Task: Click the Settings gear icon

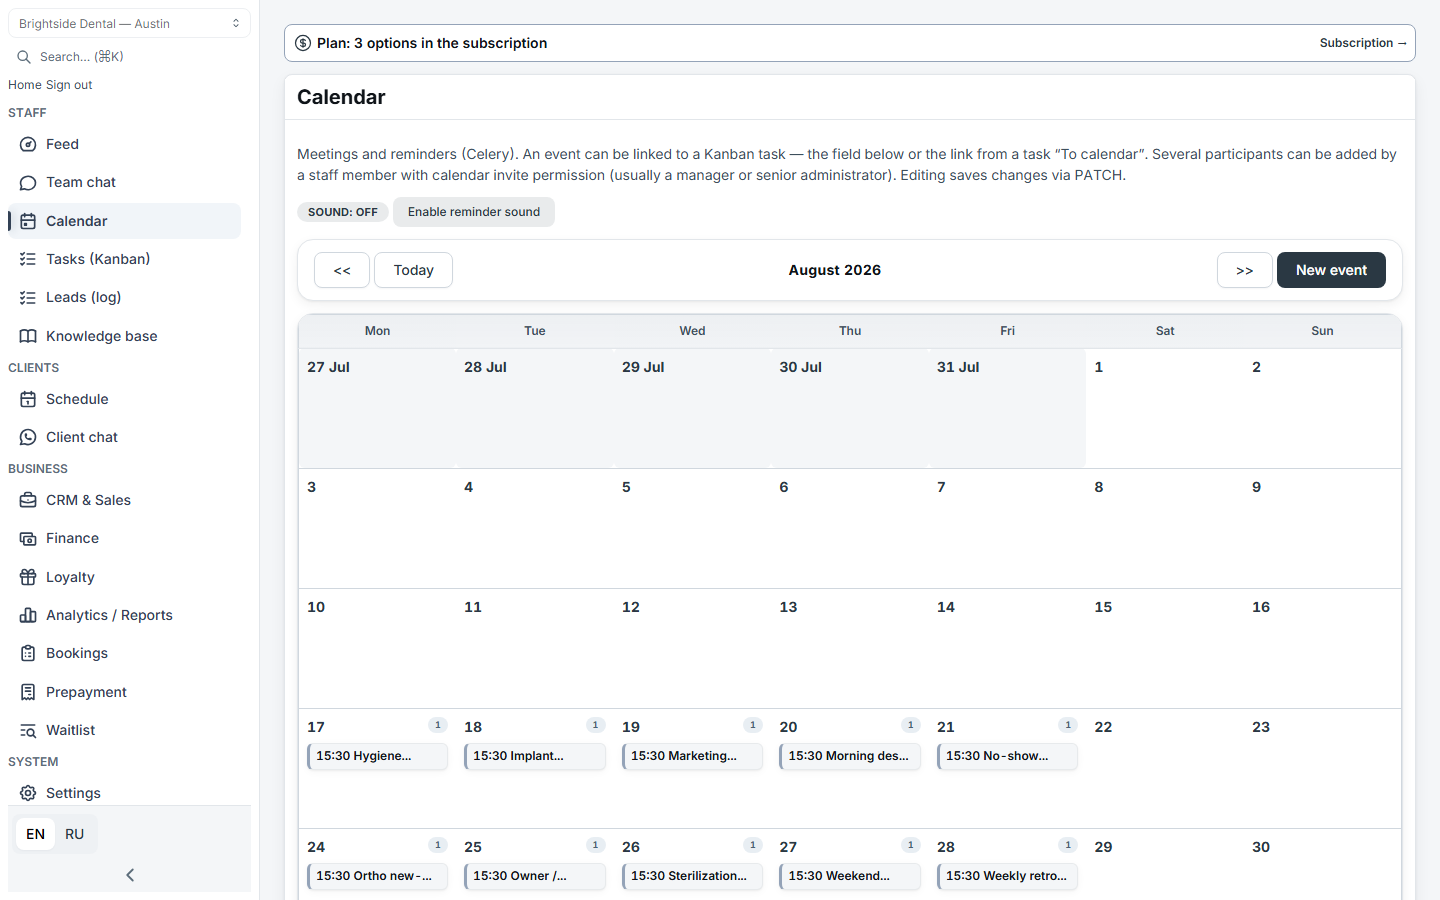Action: (x=28, y=793)
